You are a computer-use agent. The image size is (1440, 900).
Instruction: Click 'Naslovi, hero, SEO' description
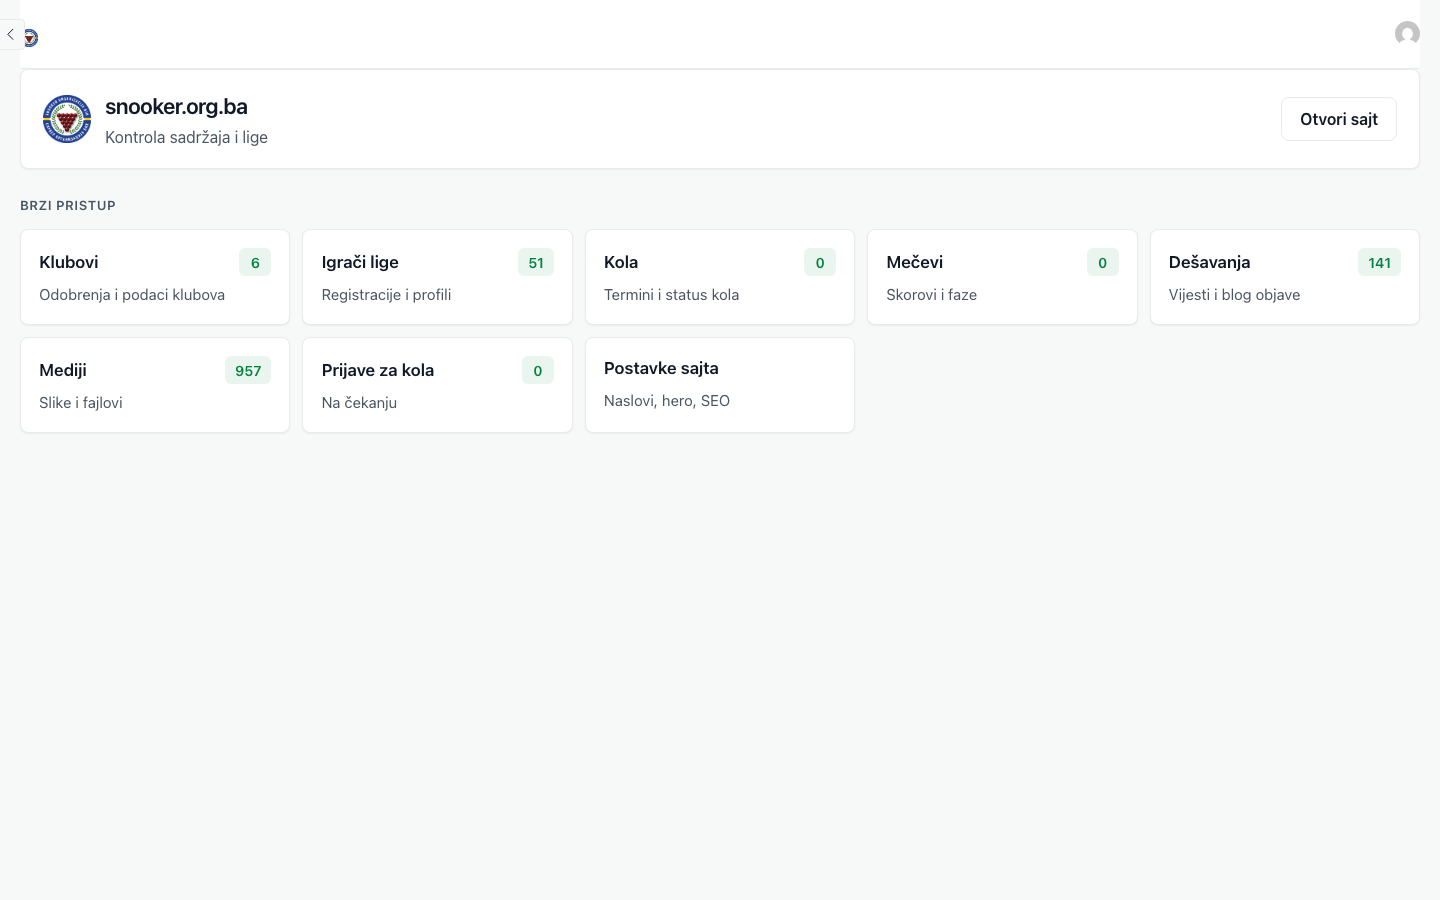tap(667, 401)
